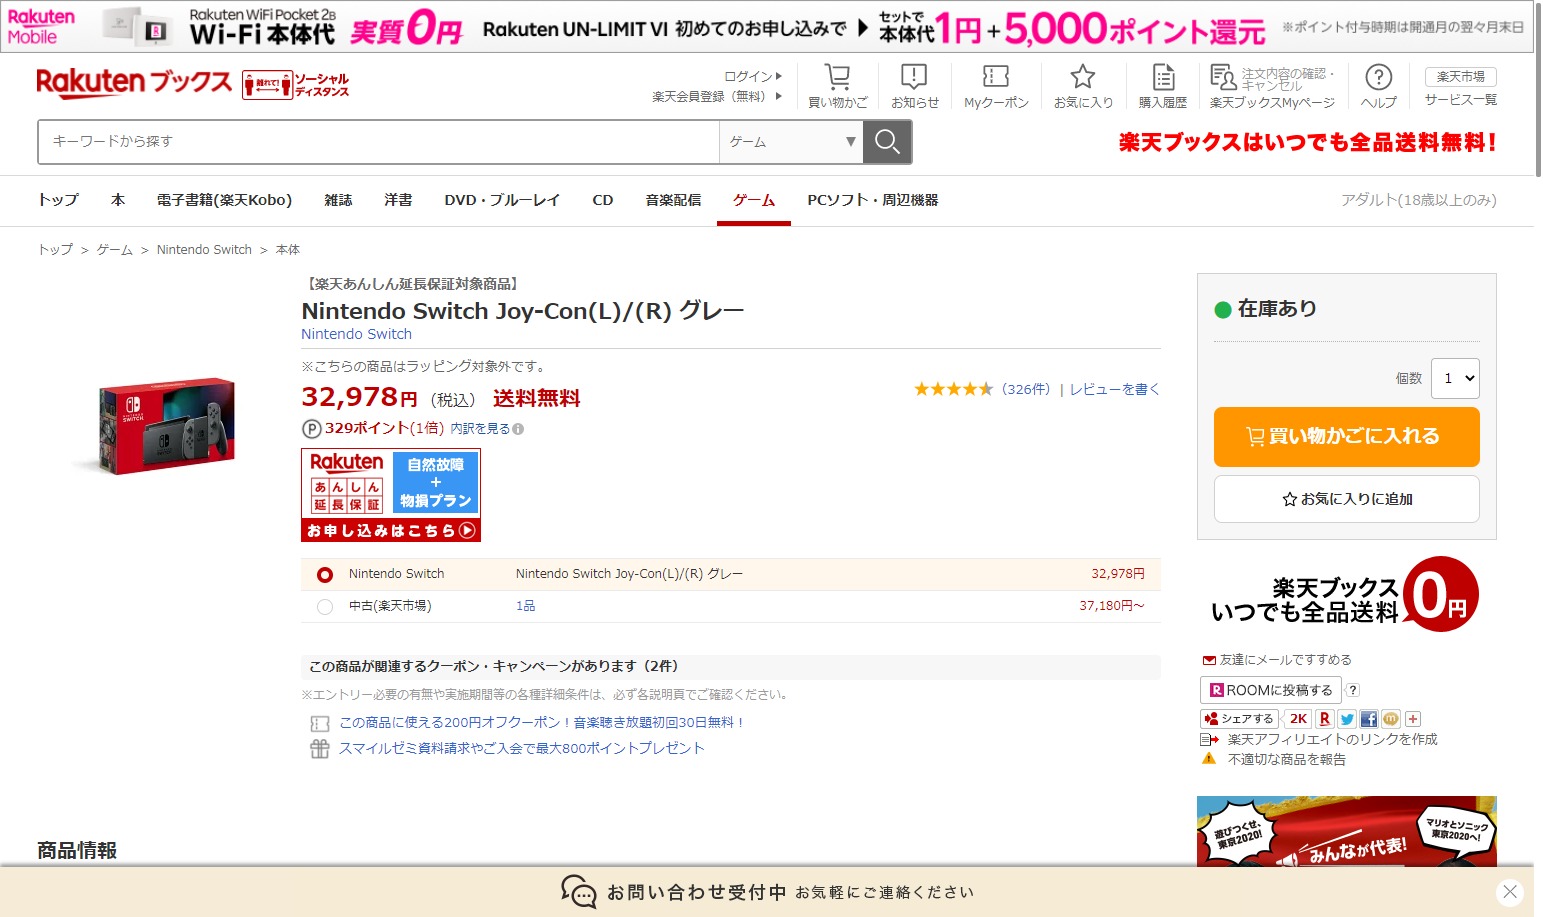This screenshot has width=1543, height=917.
Task: Click the gift icon beside スマイルゼミ offer
Action: (320, 749)
